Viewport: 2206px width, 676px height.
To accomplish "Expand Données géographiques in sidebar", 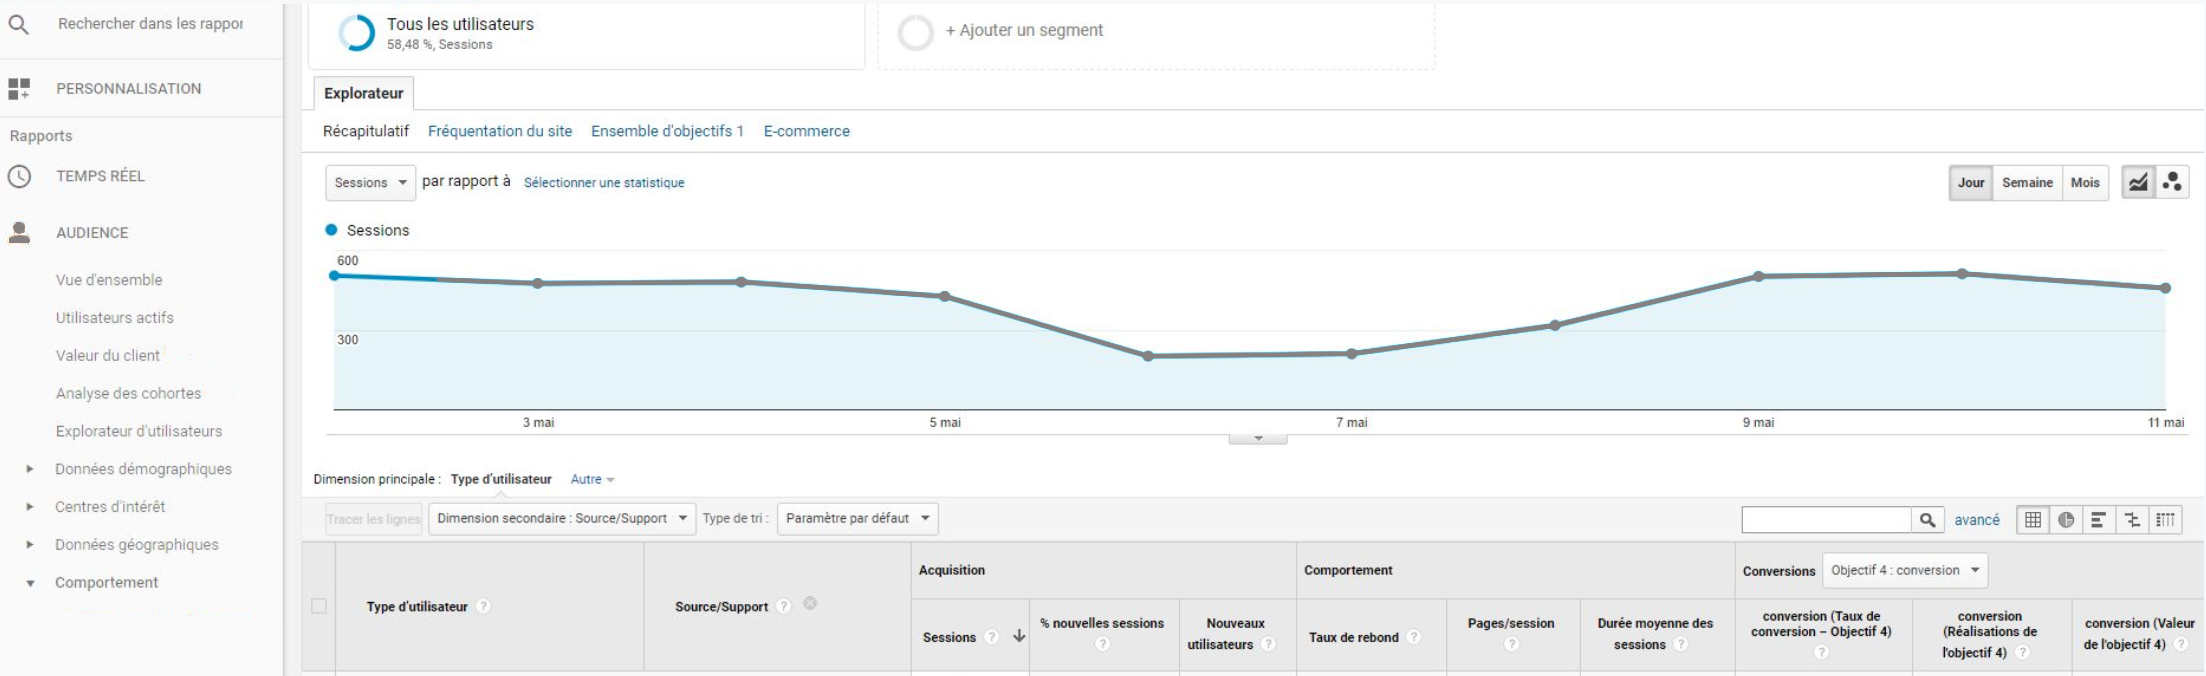I will coord(30,545).
